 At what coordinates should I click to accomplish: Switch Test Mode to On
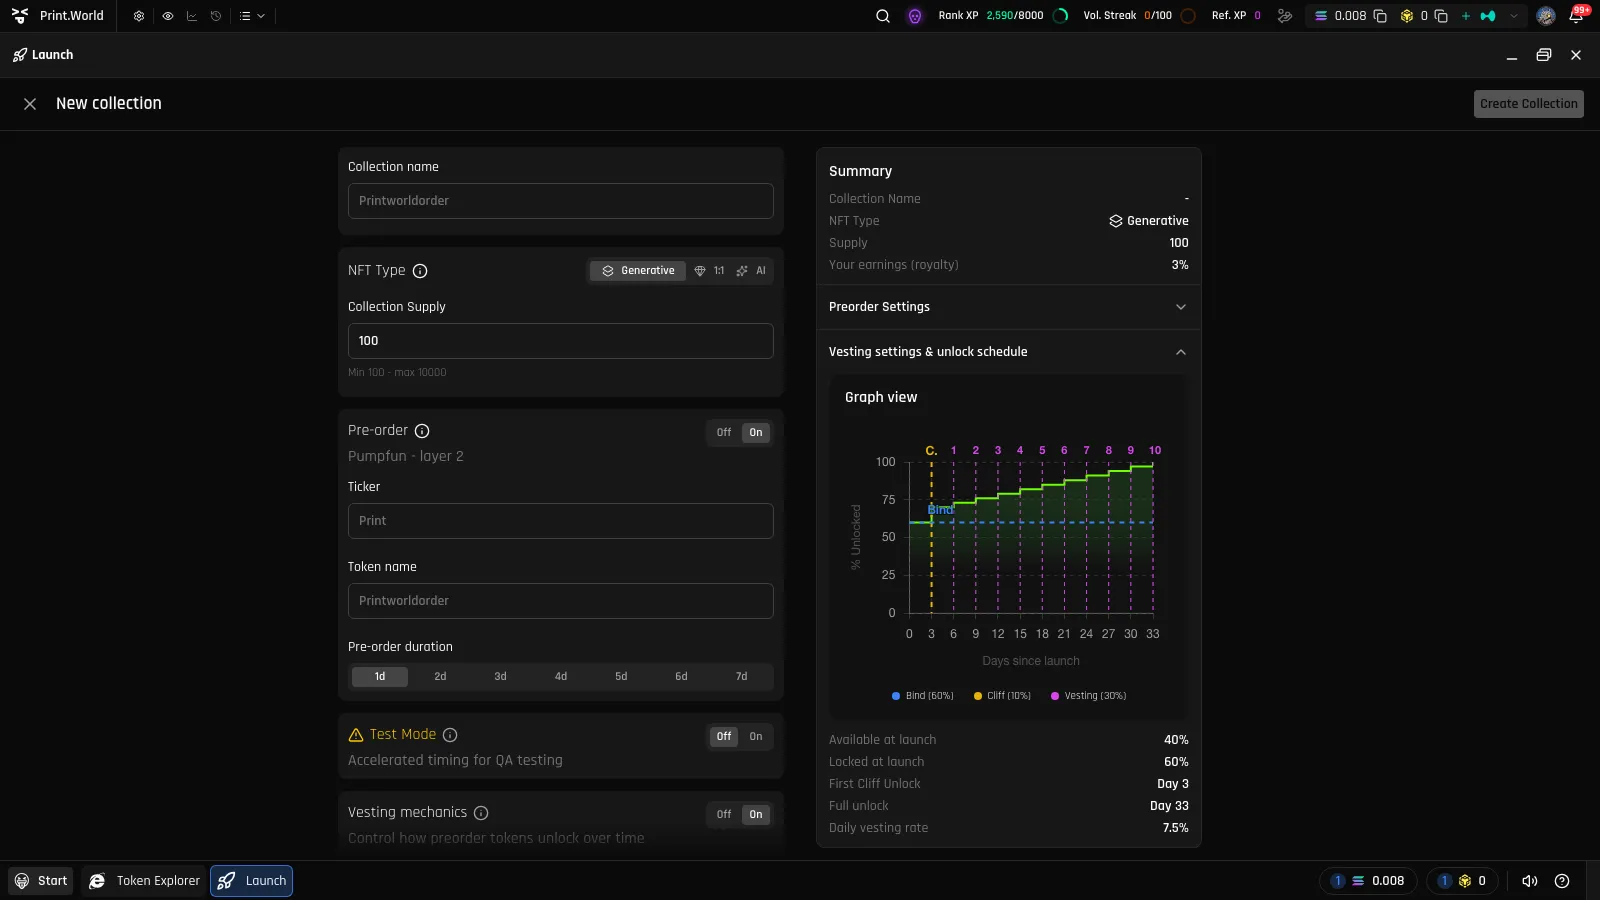(756, 737)
